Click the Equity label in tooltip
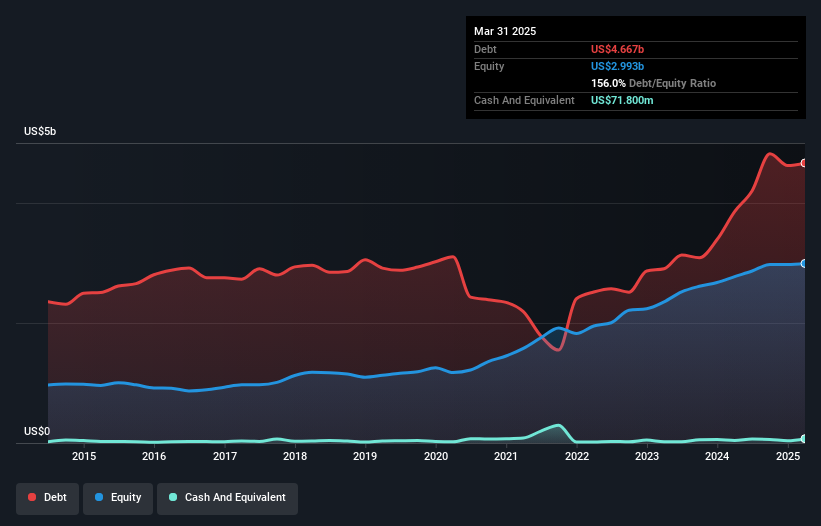The width and height of the screenshot is (821, 526). [489, 66]
